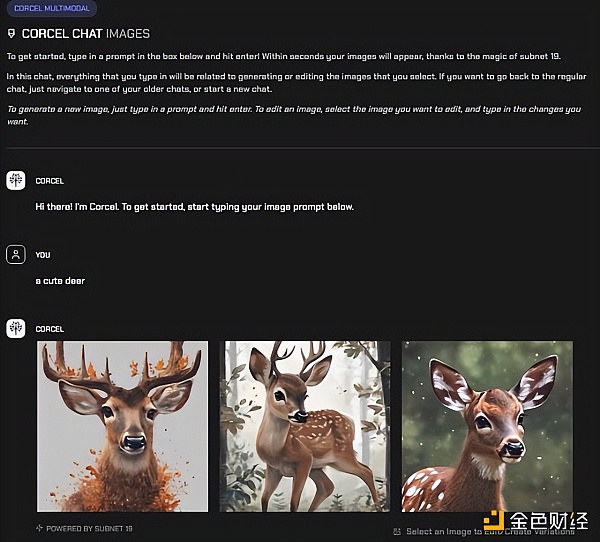Click Powered by Subnet 19 label
Screen dimensions: 600x542
[89, 529]
